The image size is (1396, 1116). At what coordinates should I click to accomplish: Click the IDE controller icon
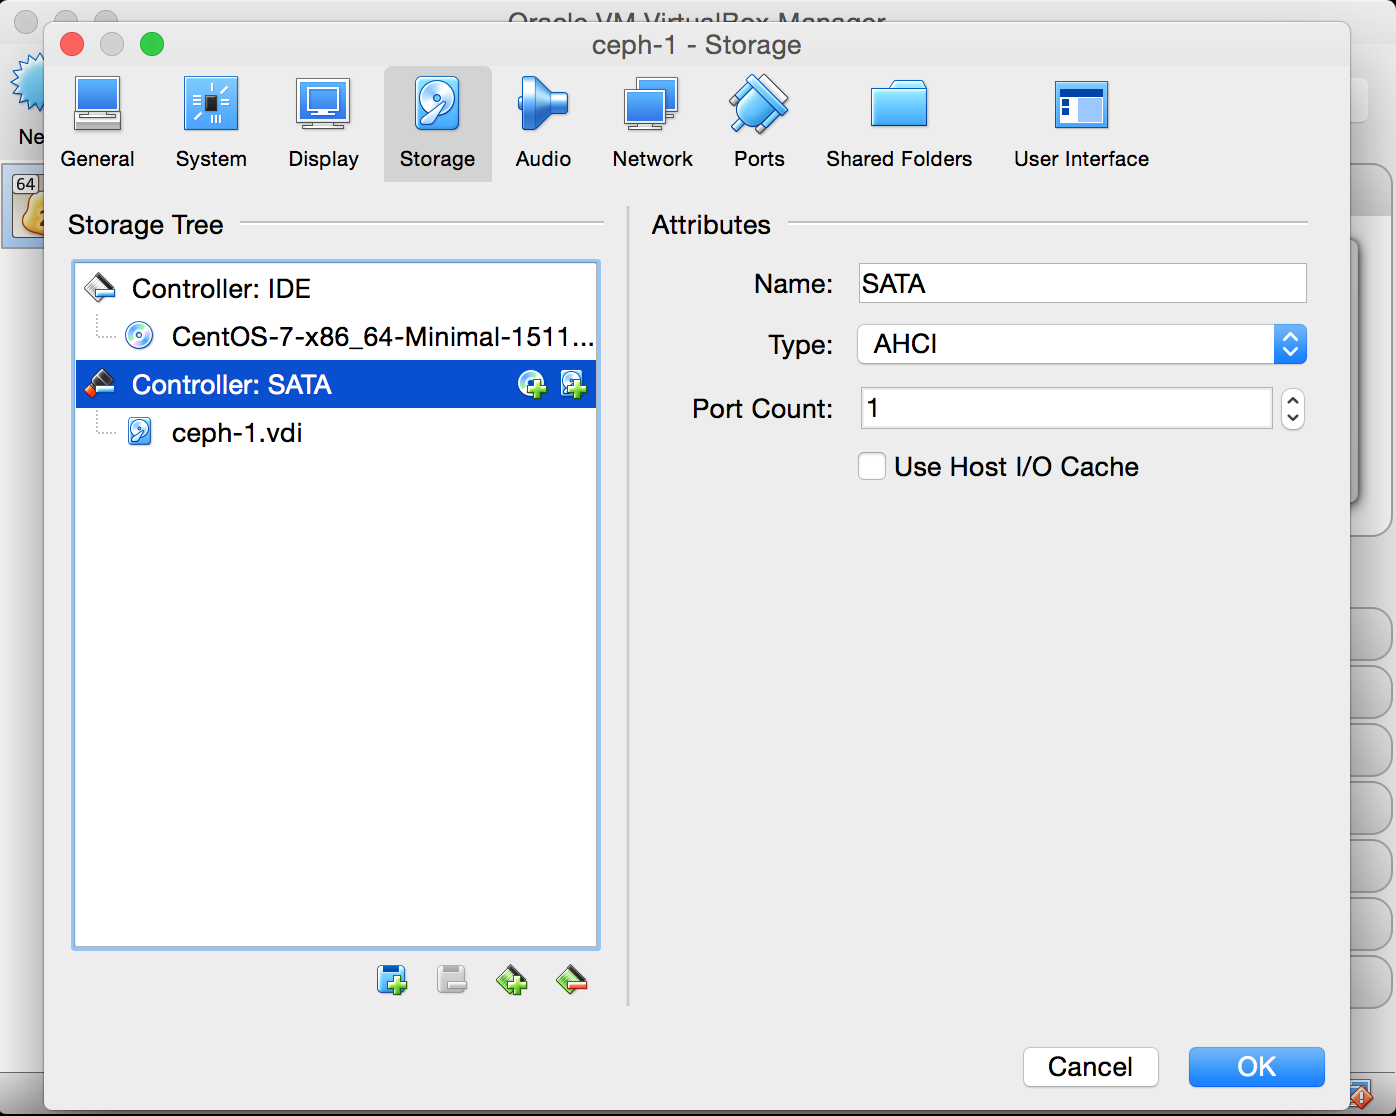(100, 288)
